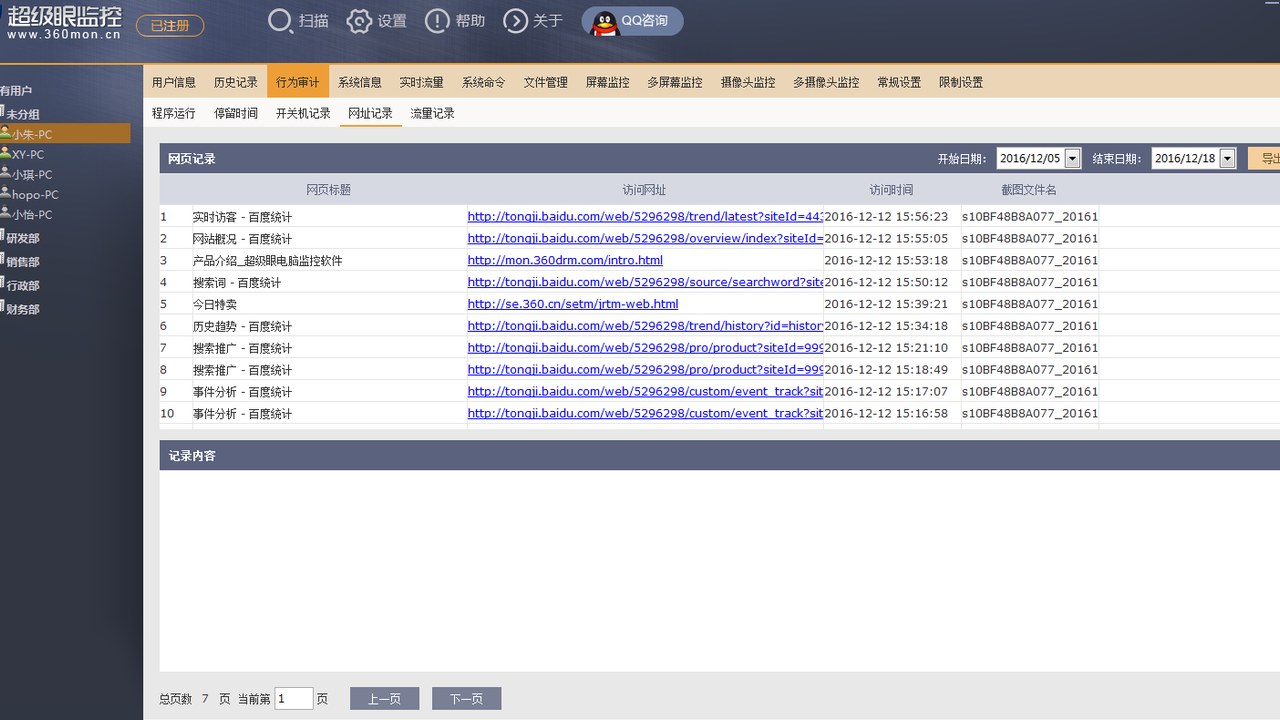The image size is (1280, 720).
Task: Click the 访问网址 column header
Action: [x=644, y=189]
